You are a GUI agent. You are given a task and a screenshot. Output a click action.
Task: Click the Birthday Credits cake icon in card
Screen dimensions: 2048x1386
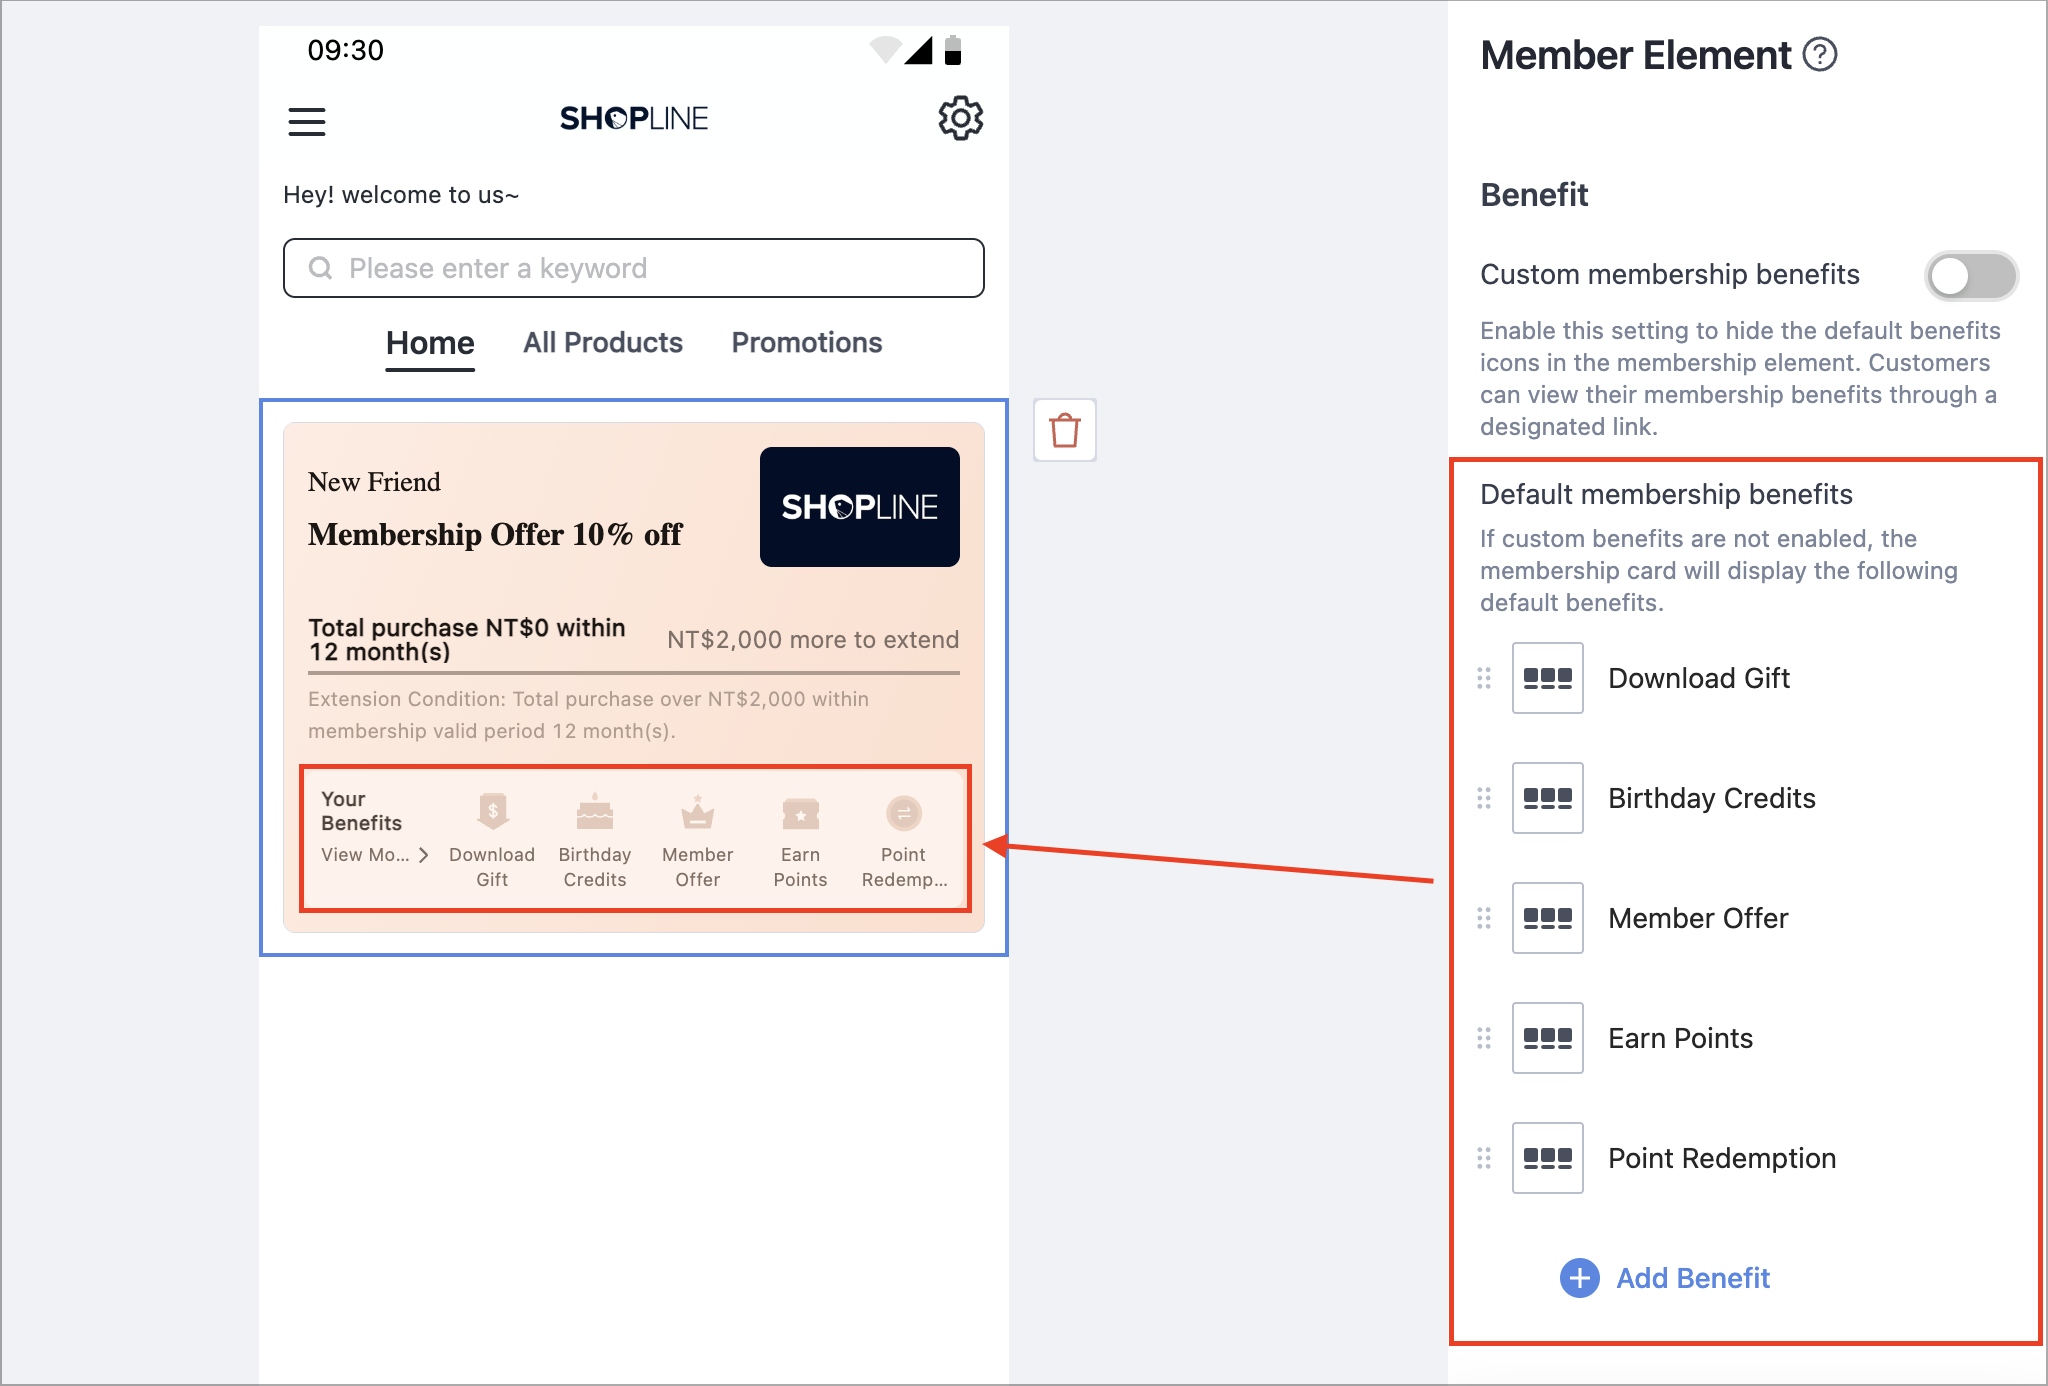595,812
